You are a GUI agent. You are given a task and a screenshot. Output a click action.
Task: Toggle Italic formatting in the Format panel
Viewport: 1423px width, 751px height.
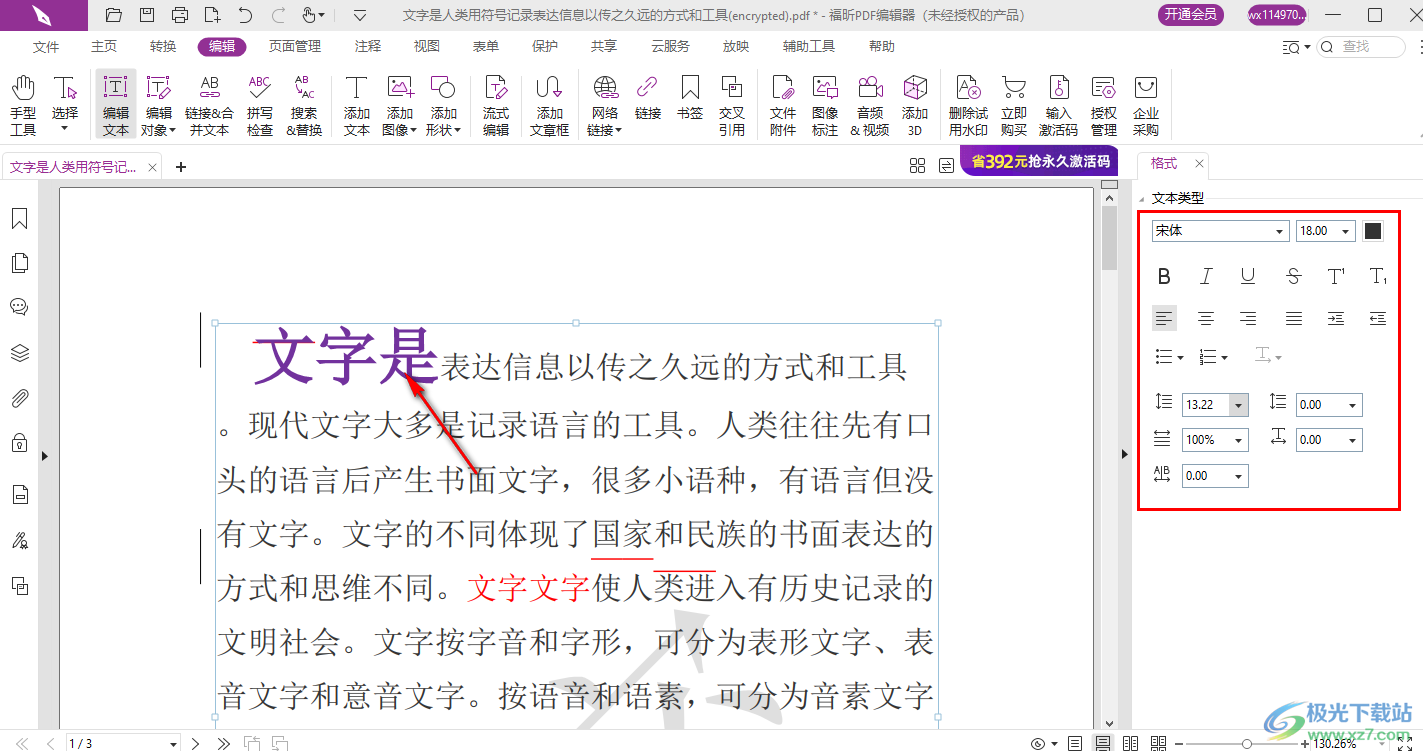click(1206, 276)
